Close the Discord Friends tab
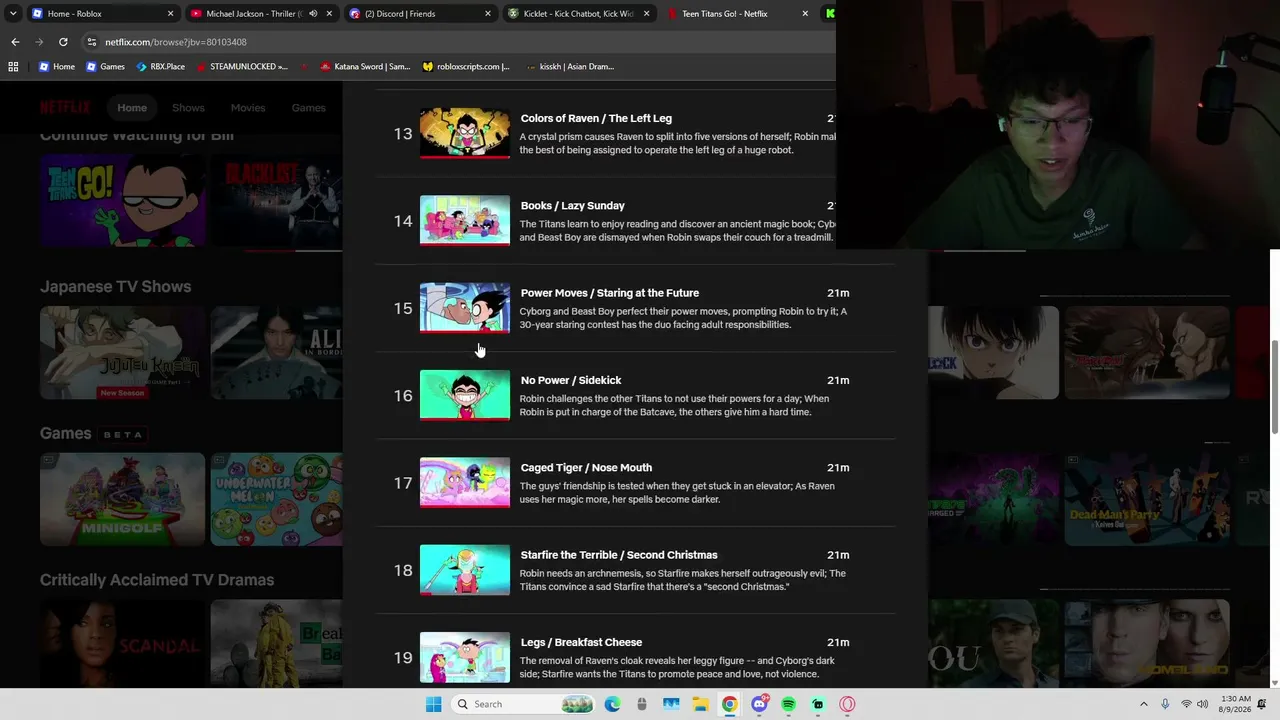Viewport: 1280px width, 720px height. (x=488, y=14)
